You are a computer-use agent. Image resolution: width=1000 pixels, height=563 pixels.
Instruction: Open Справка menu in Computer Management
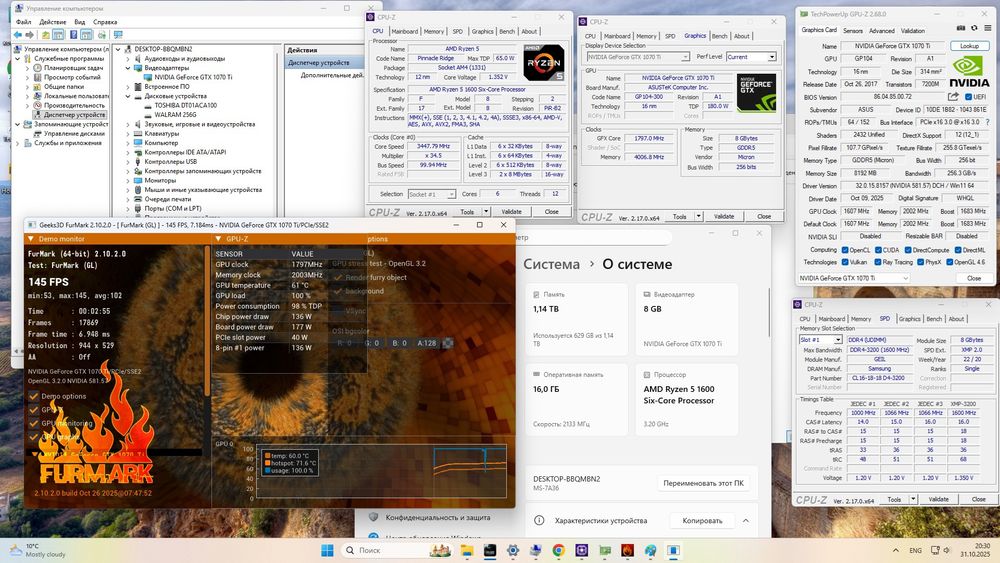point(105,22)
